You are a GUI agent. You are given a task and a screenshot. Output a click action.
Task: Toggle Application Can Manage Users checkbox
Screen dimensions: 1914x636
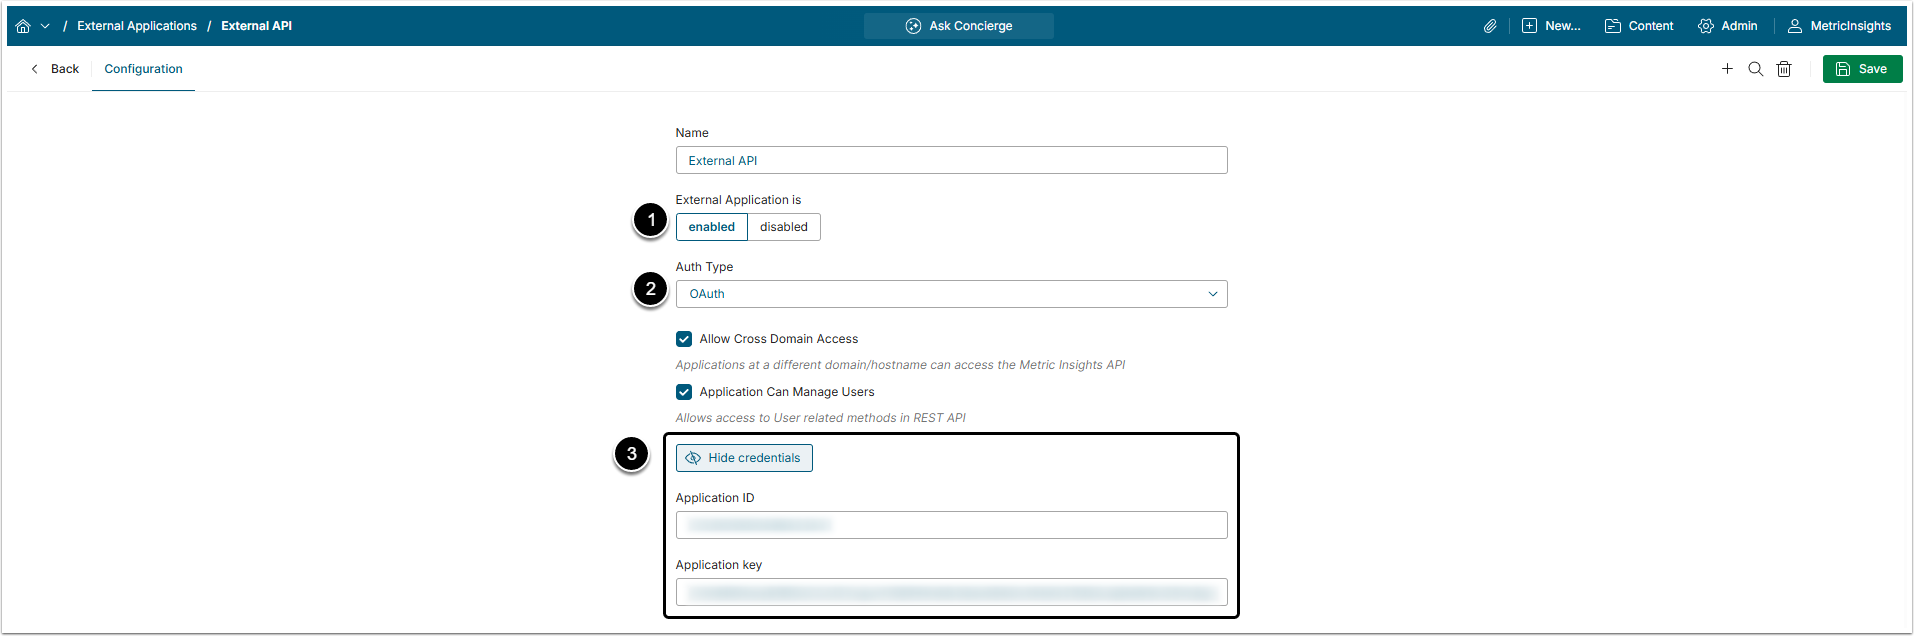tap(684, 392)
